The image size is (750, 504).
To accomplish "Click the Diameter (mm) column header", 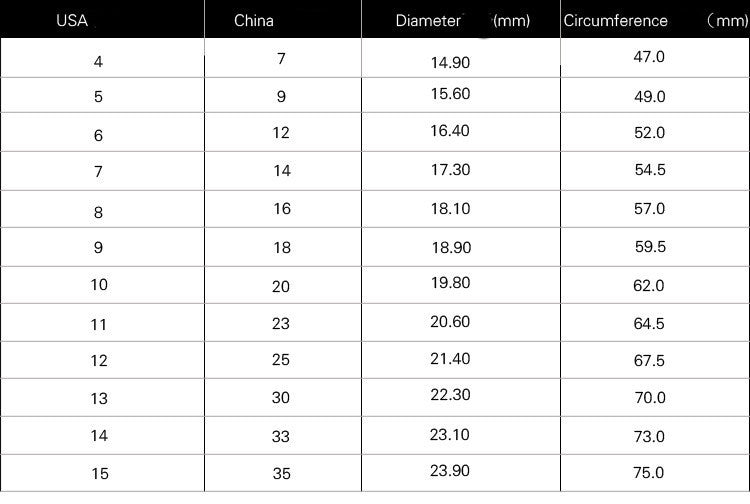I will point(462,20).
